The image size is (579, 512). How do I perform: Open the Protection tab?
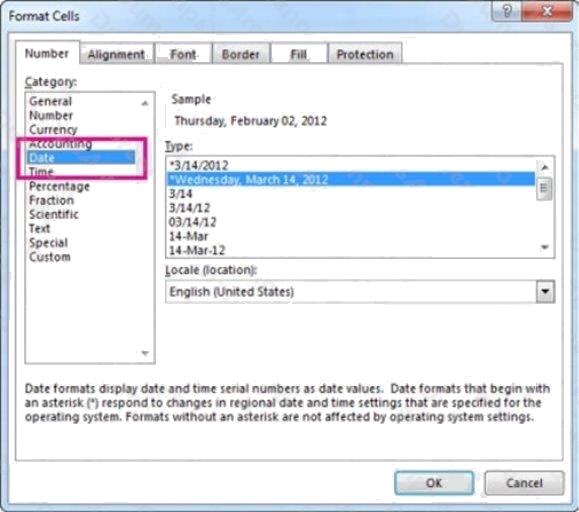365,55
